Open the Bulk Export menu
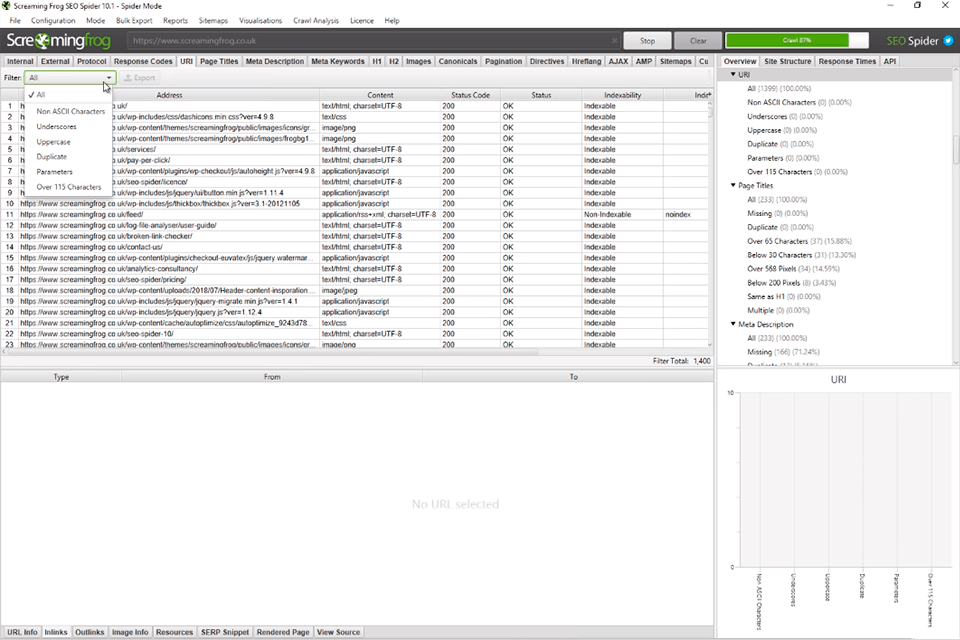Viewport: 960px width, 640px height. click(x=134, y=20)
